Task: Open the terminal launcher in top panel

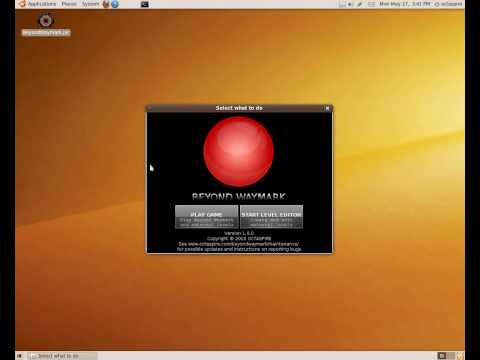Action: (x=145, y=4)
